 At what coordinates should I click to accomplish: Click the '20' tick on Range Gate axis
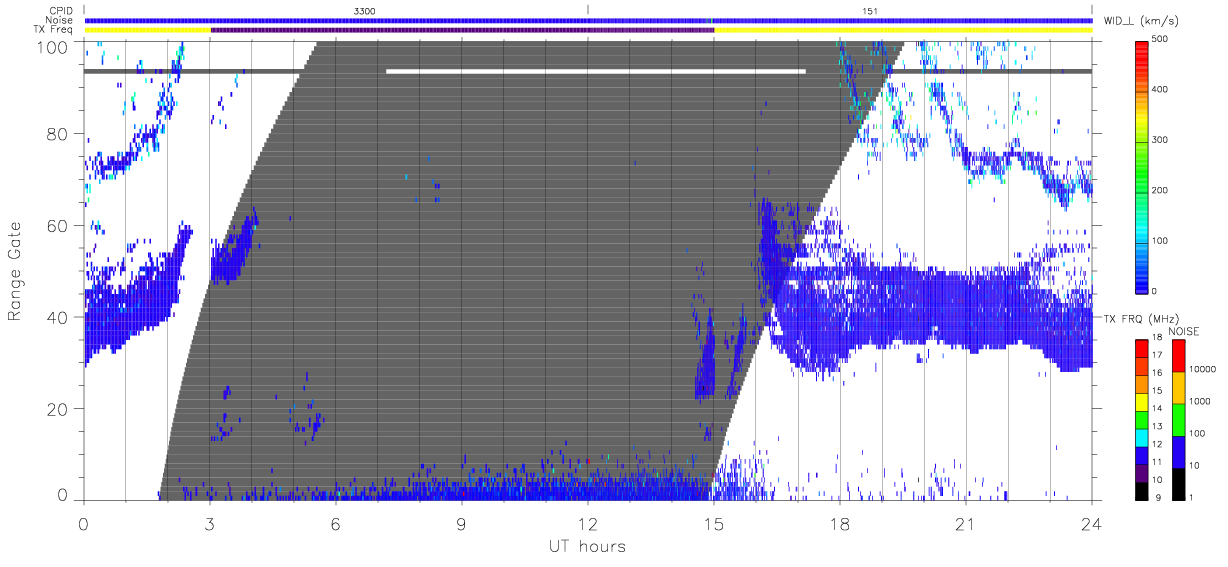(57, 409)
